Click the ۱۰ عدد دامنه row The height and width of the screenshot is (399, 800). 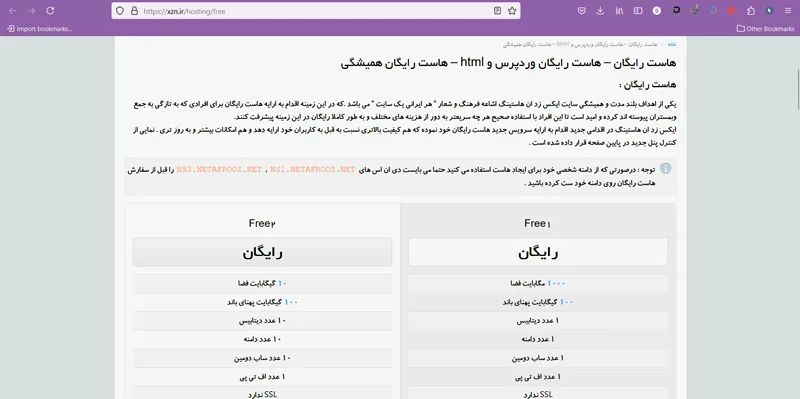coord(262,339)
